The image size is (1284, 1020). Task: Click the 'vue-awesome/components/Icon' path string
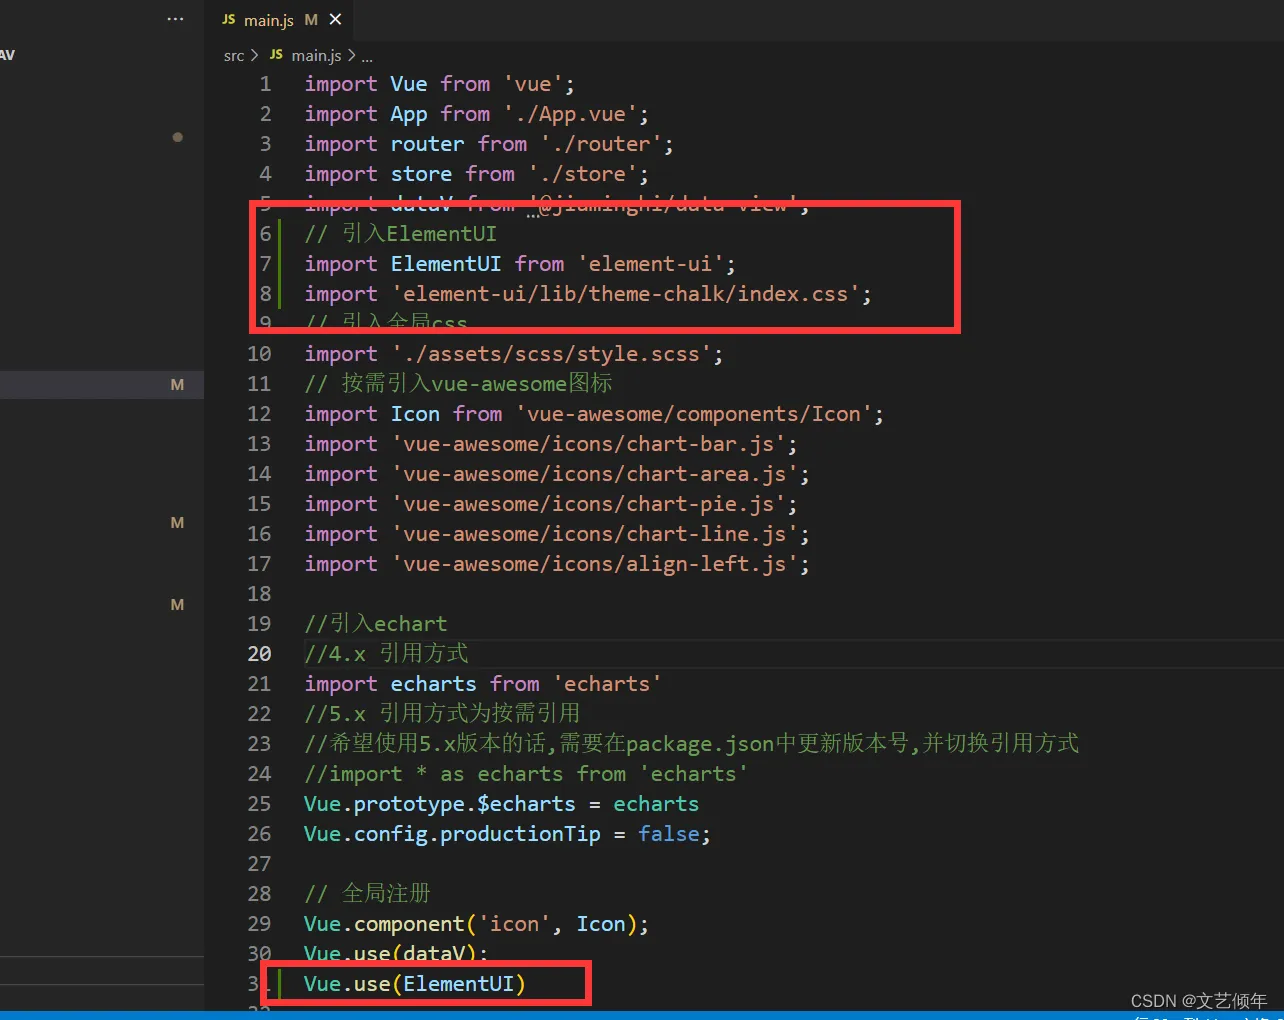694,414
